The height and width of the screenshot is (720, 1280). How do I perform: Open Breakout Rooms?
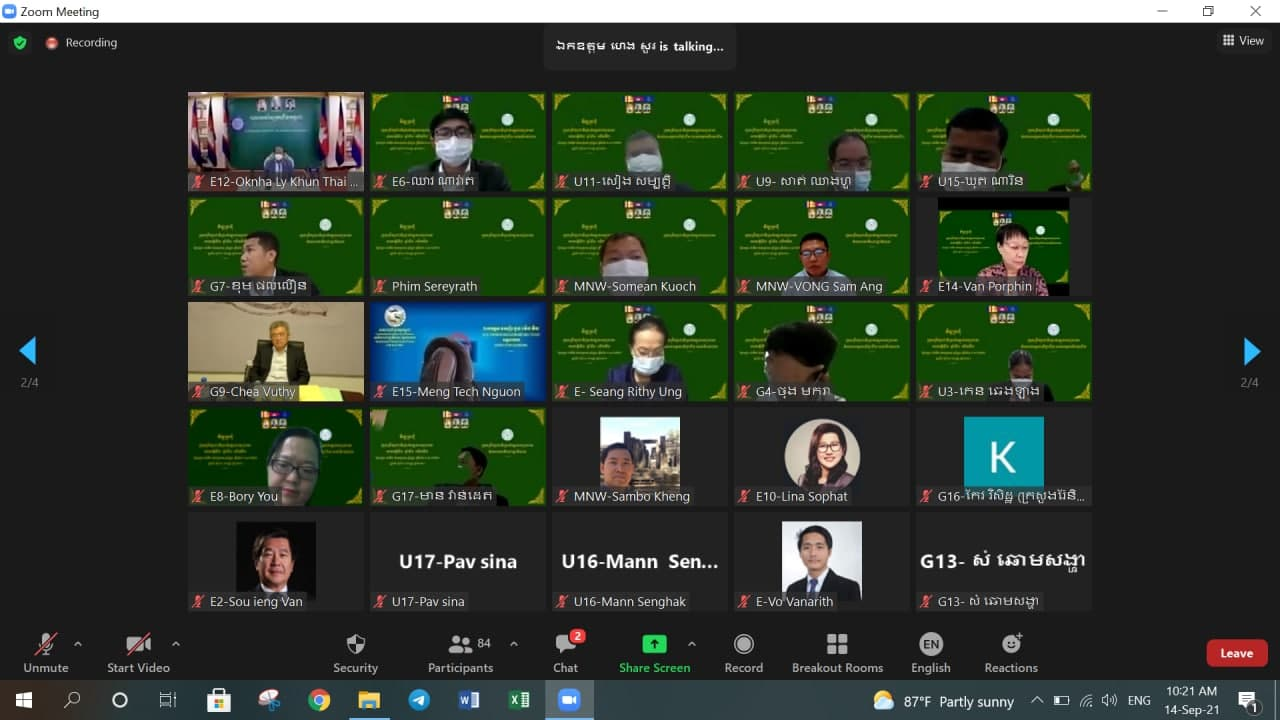[837, 644]
